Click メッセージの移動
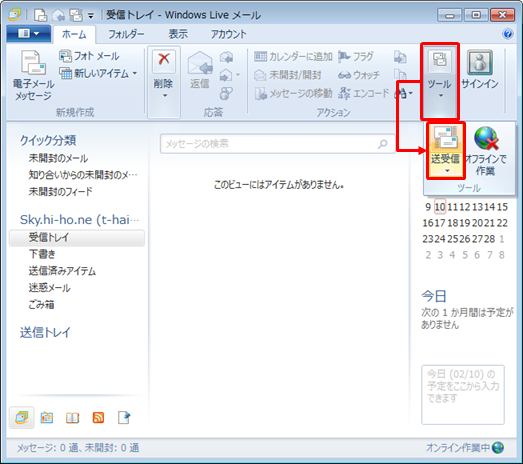The width and height of the screenshot is (523, 464). [293, 94]
